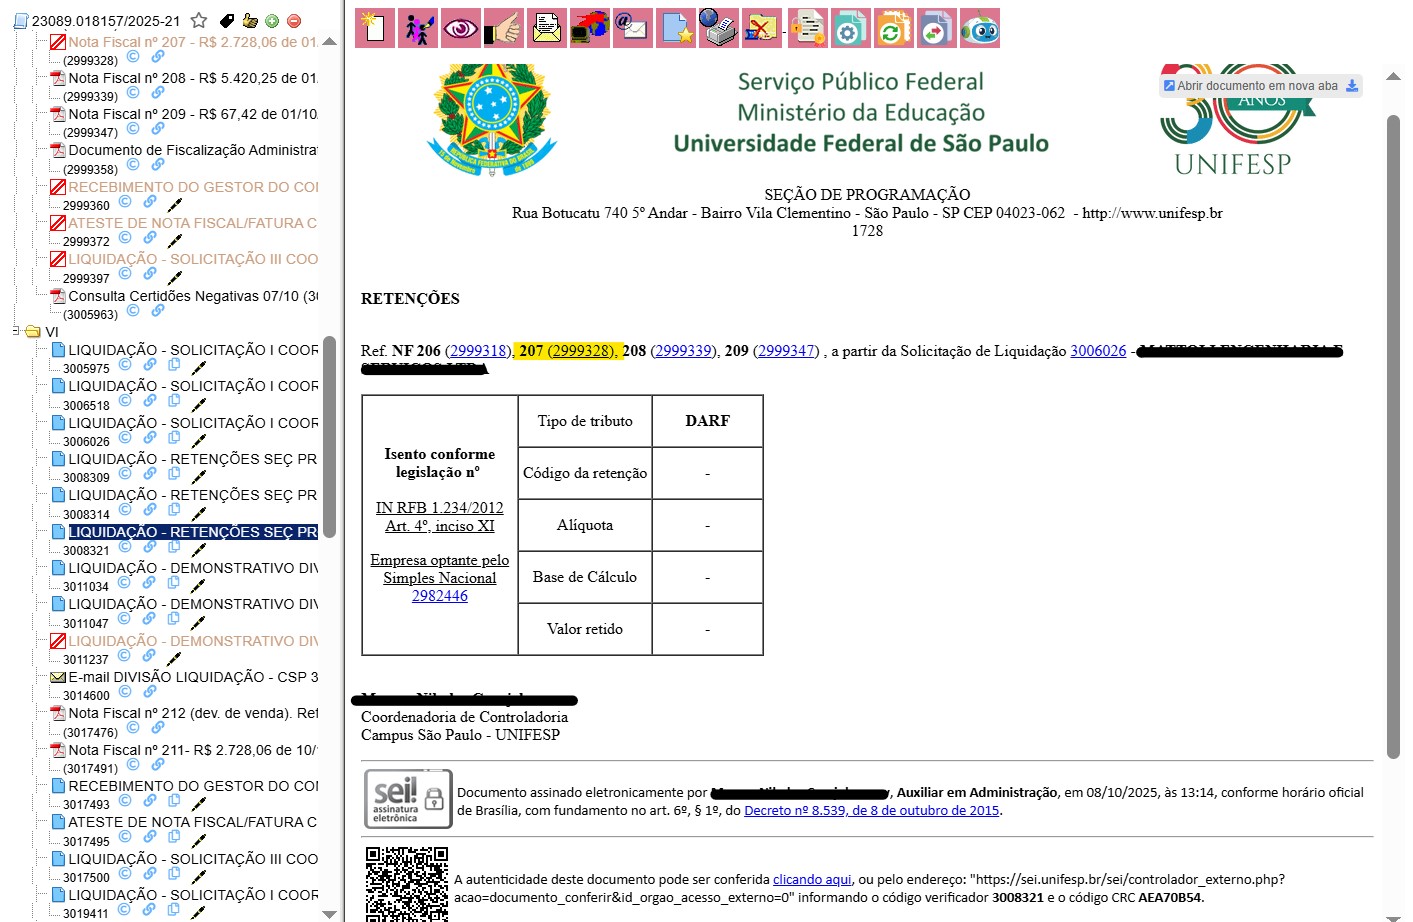This screenshot has height=922, width=1413.
Task: Add document to favorites via starred page icon
Action: (677, 28)
